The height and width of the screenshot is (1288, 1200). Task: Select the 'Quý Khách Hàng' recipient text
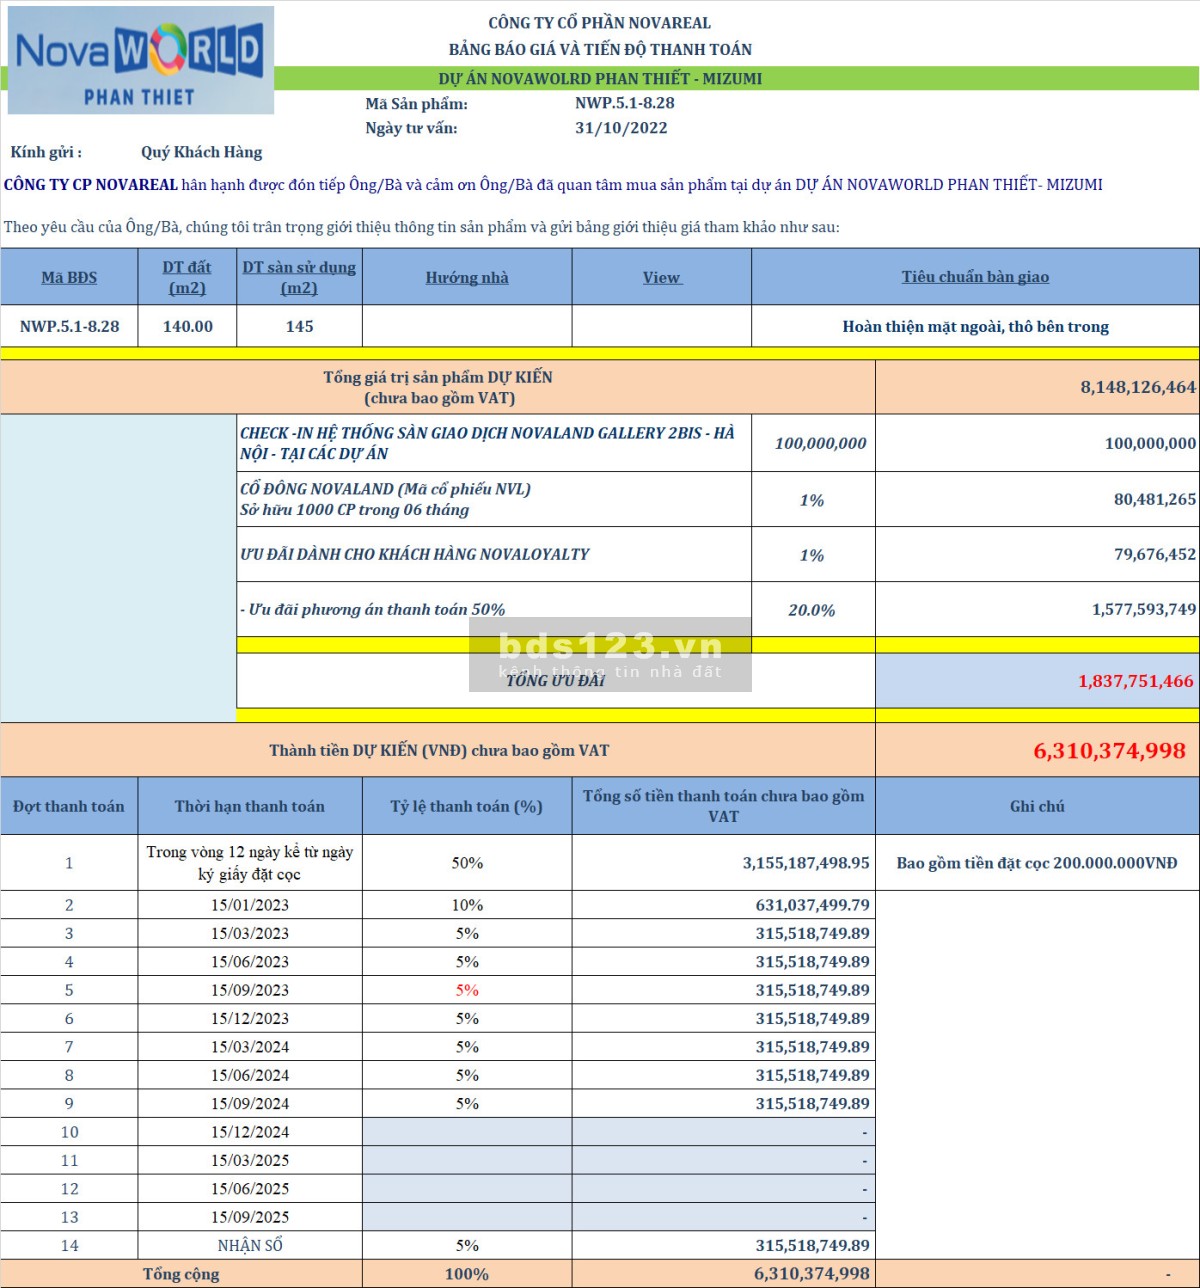[202, 152]
